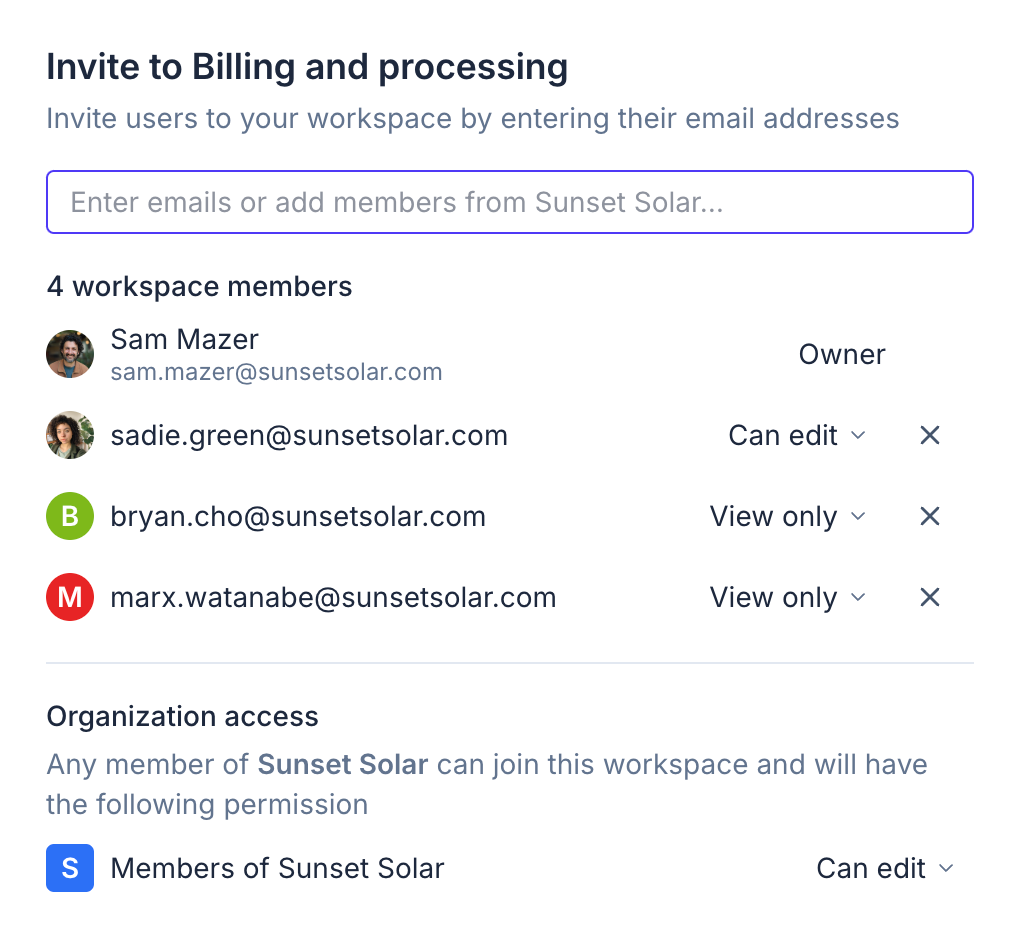Change Members of Sunset Solar permission dropdown

[885, 868]
